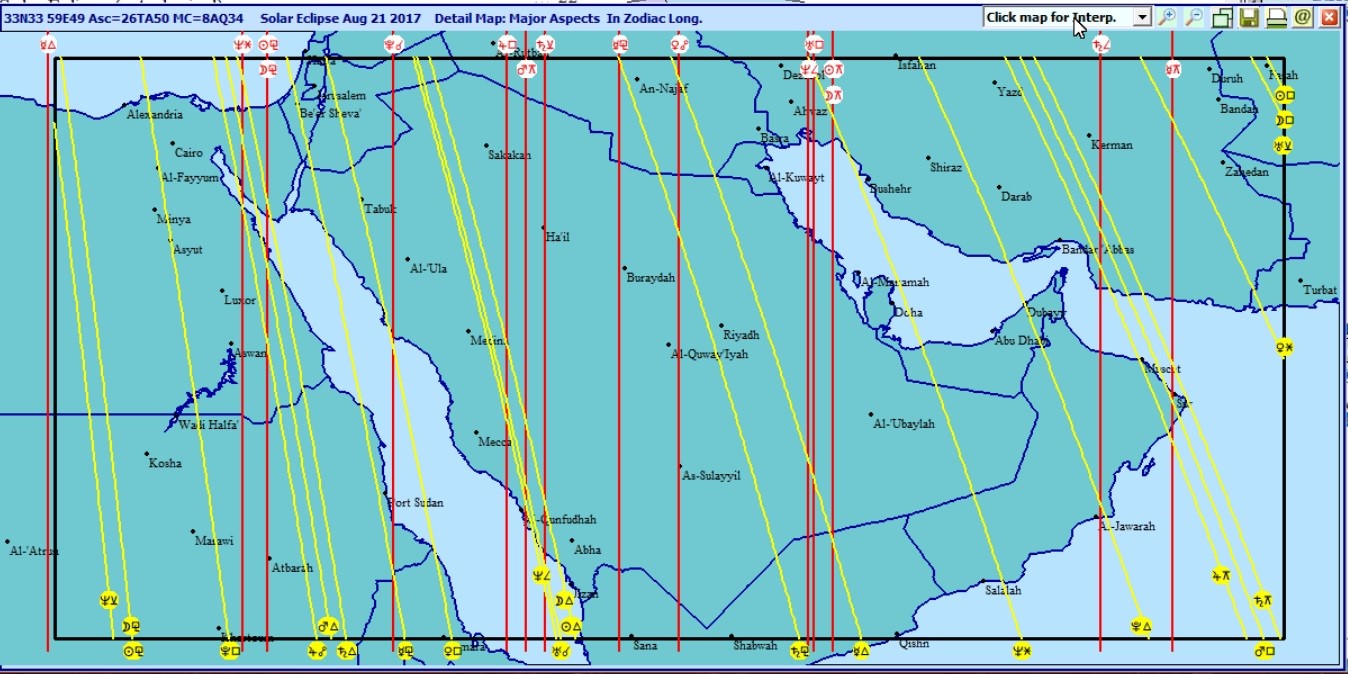The image size is (1348, 674).
Task: Click Cairo city label on map
Action: click(188, 153)
